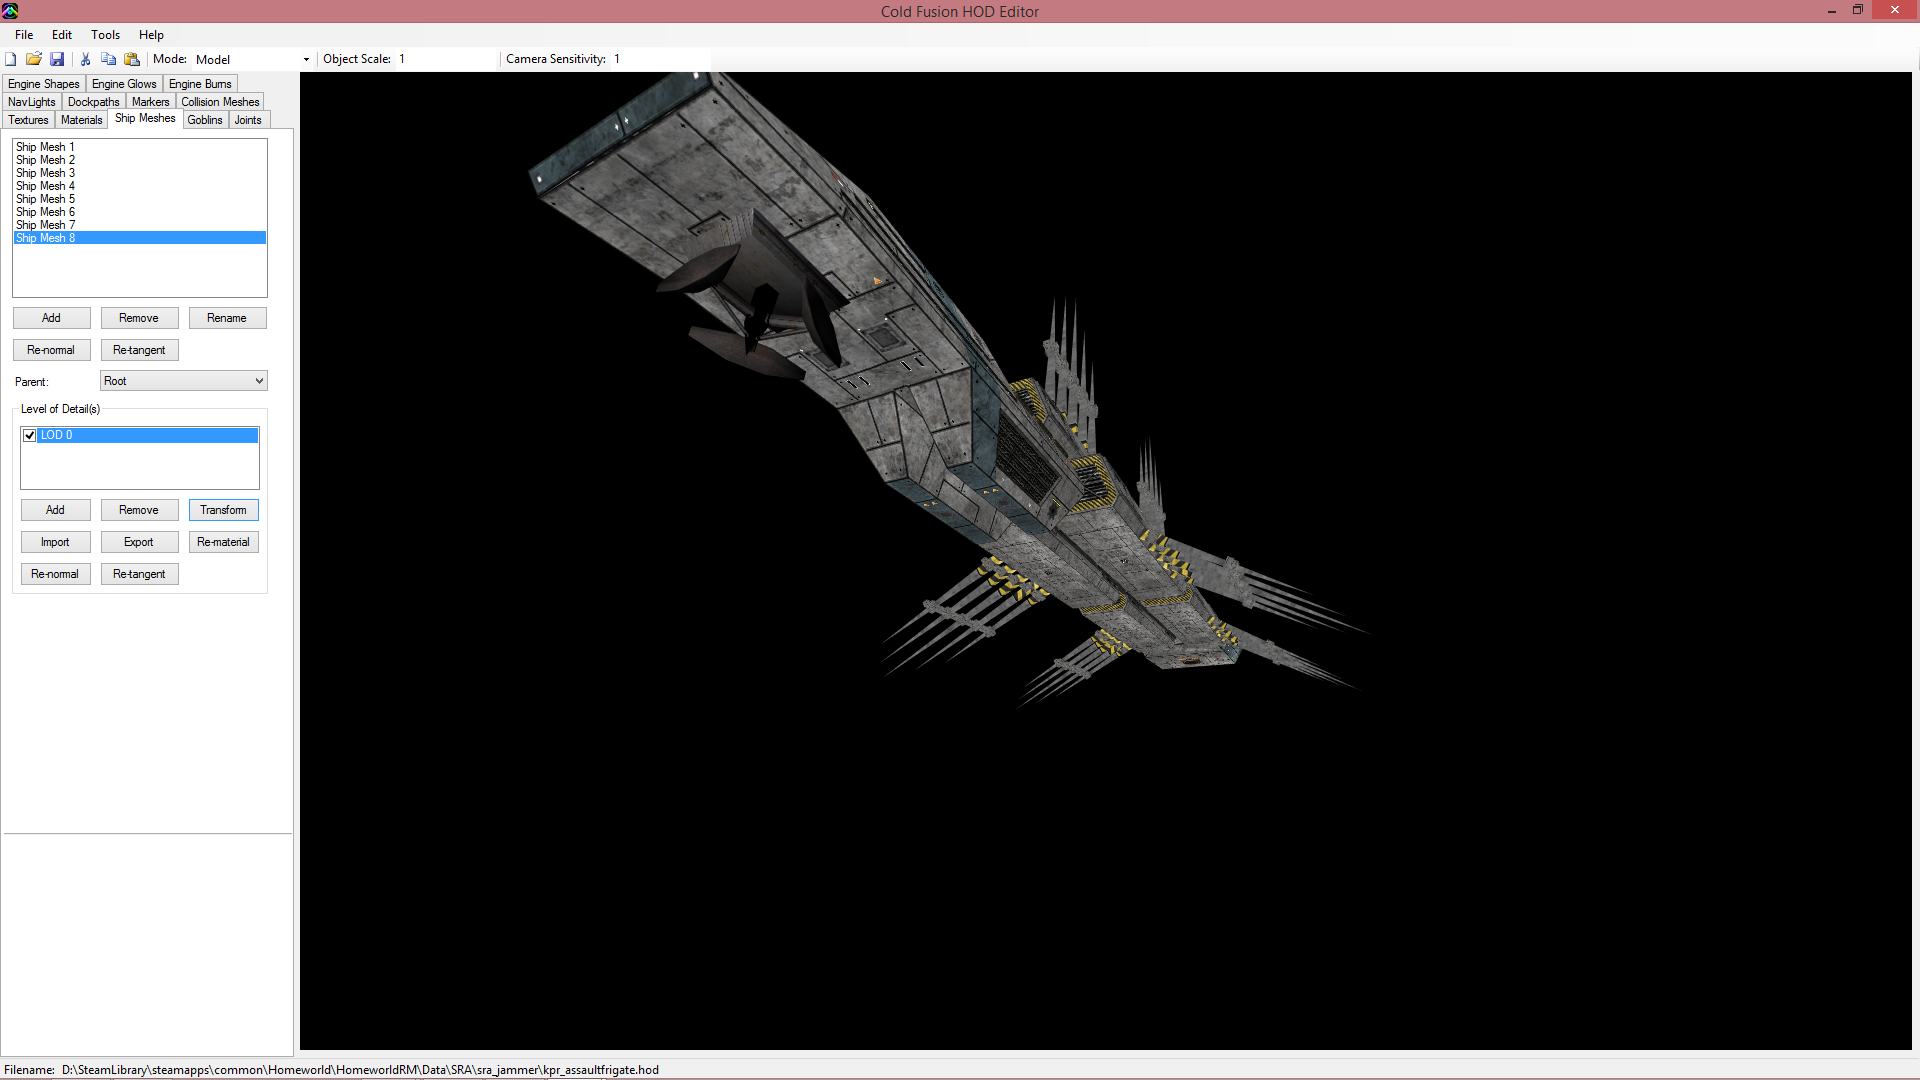Click the Open file folder icon
Screen dimensions: 1920x1080
(x=34, y=59)
